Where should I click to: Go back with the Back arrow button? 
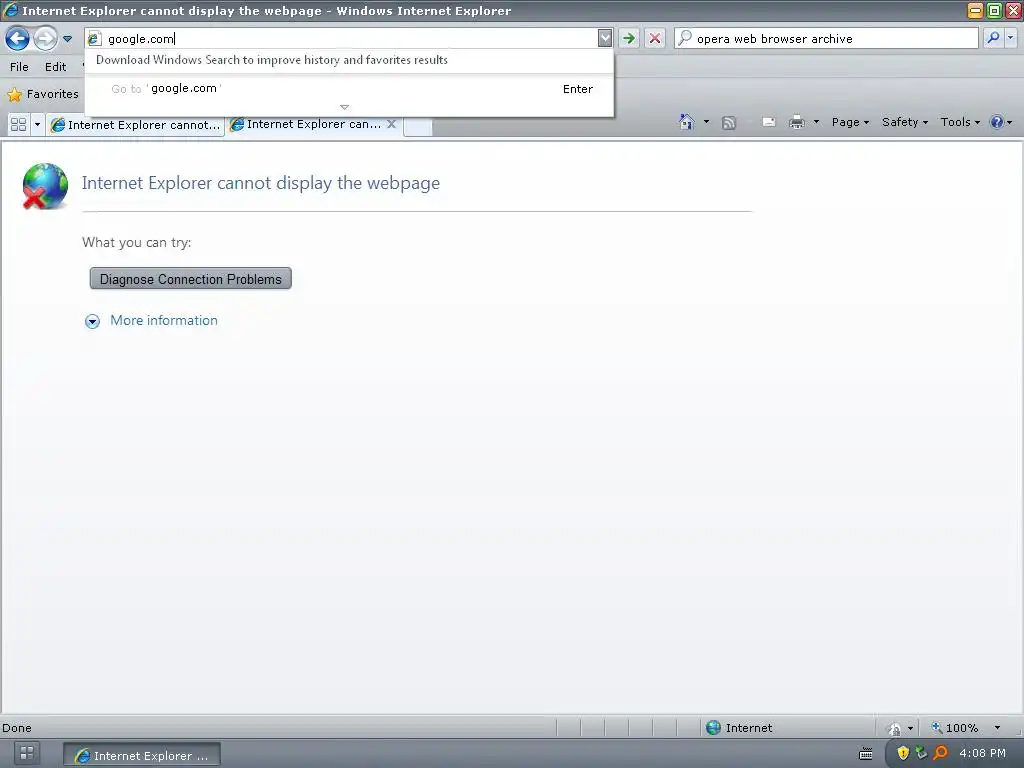coord(17,39)
